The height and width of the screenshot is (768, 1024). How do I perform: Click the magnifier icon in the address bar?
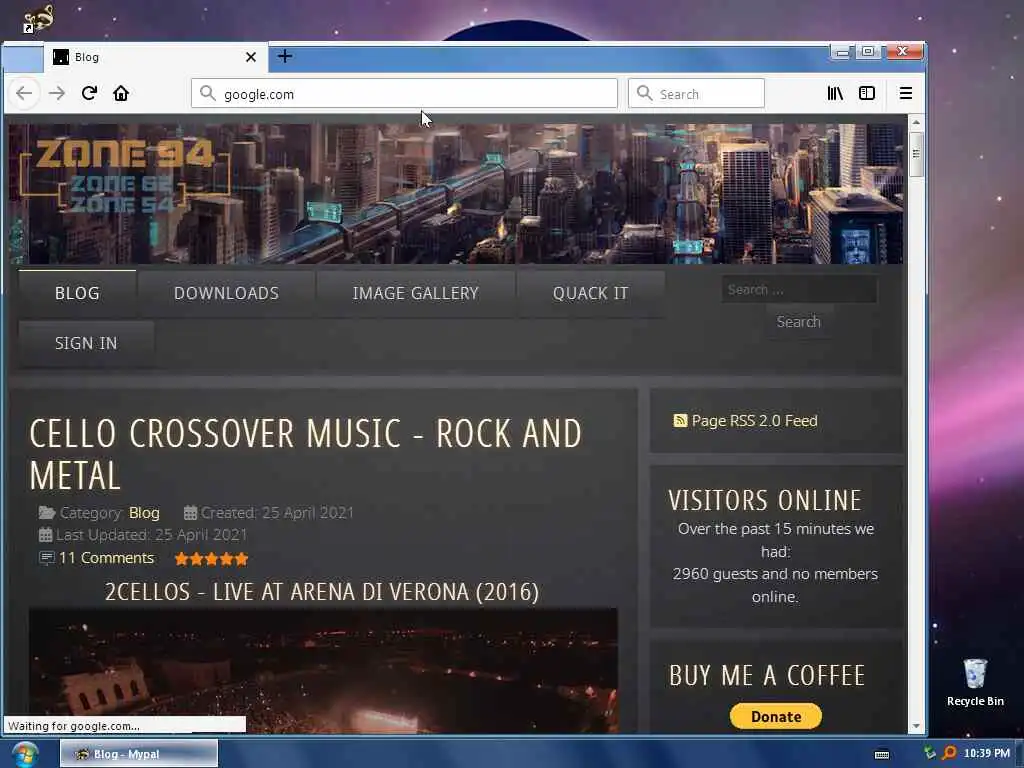click(x=208, y=93)
